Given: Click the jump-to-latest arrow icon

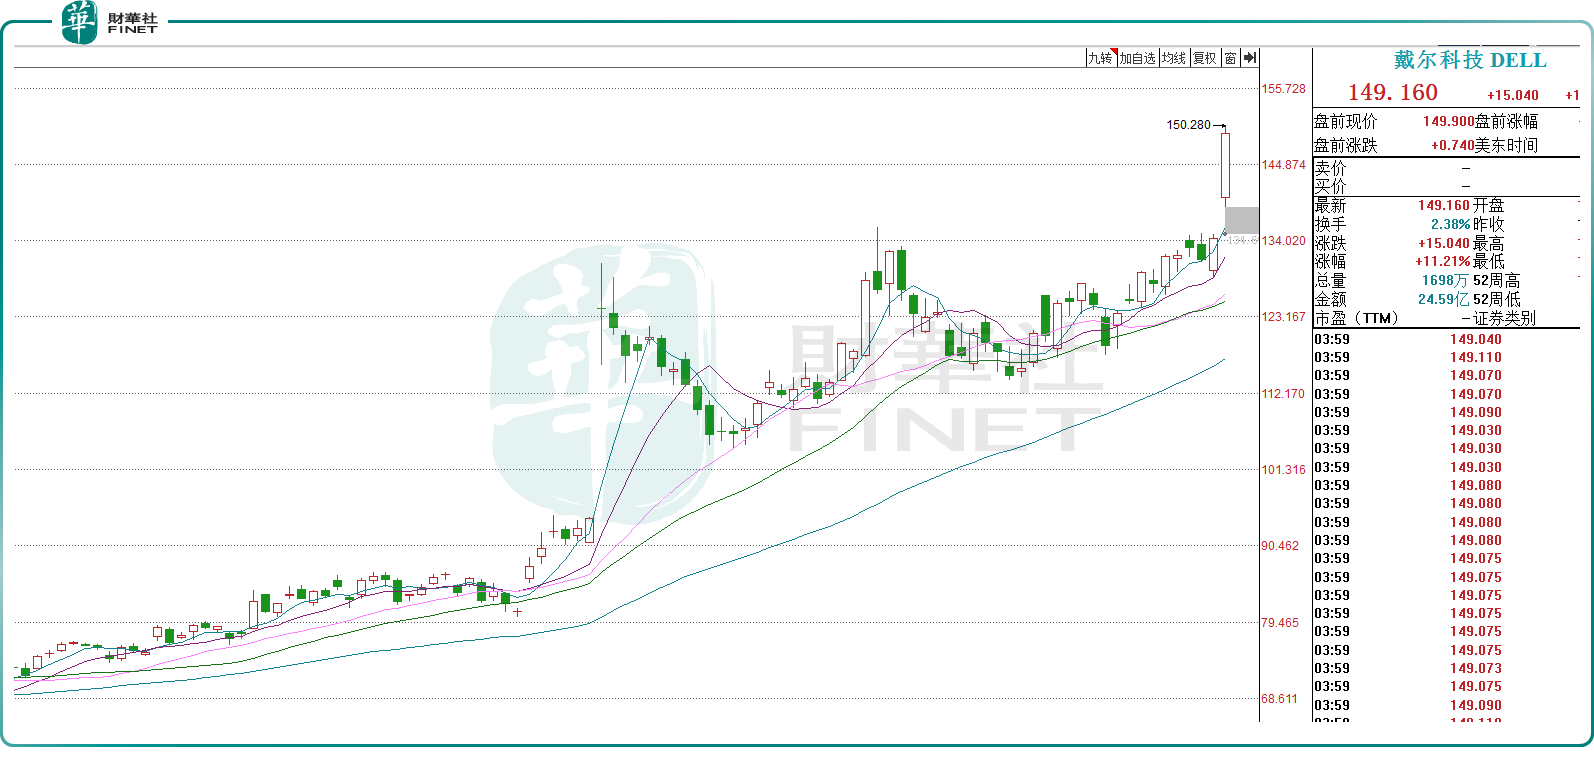Looking at the screenshot, I should point(1250,58).
